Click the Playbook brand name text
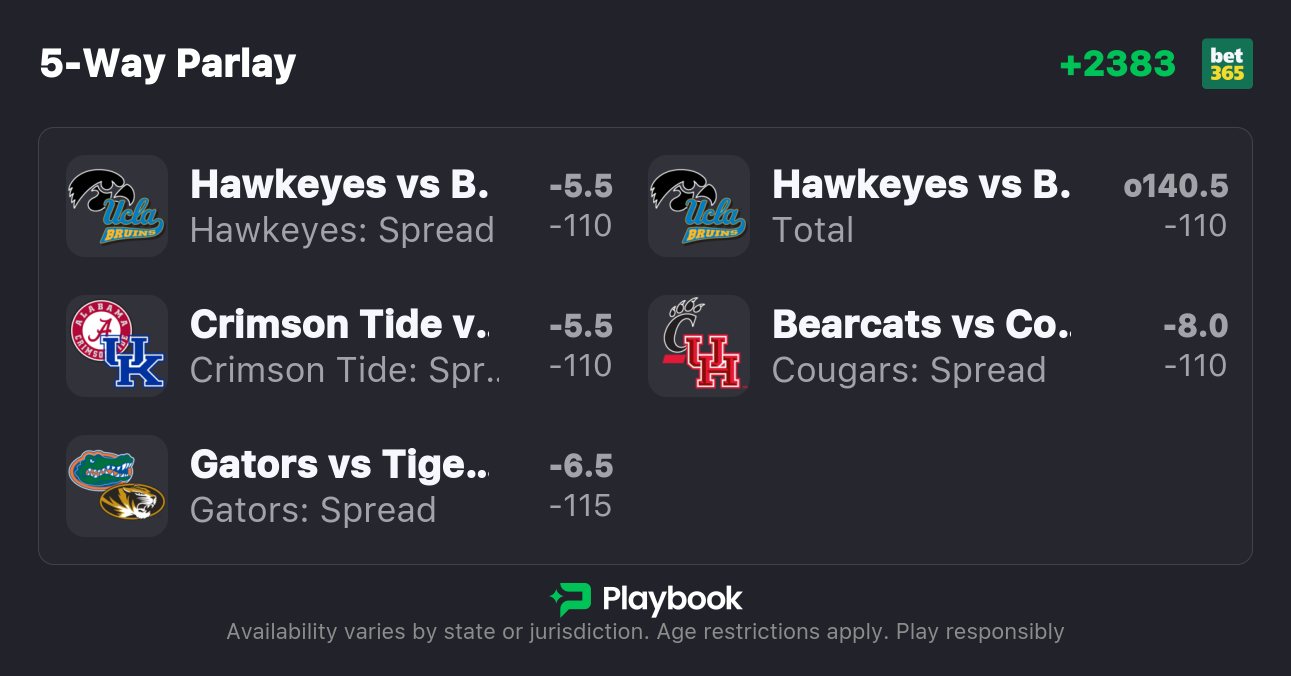 tap(672, 600)
